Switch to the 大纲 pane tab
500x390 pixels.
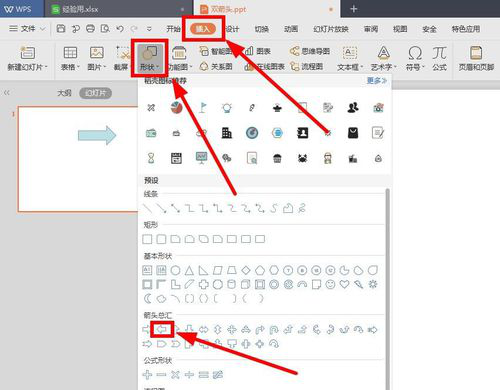(64, 93)
